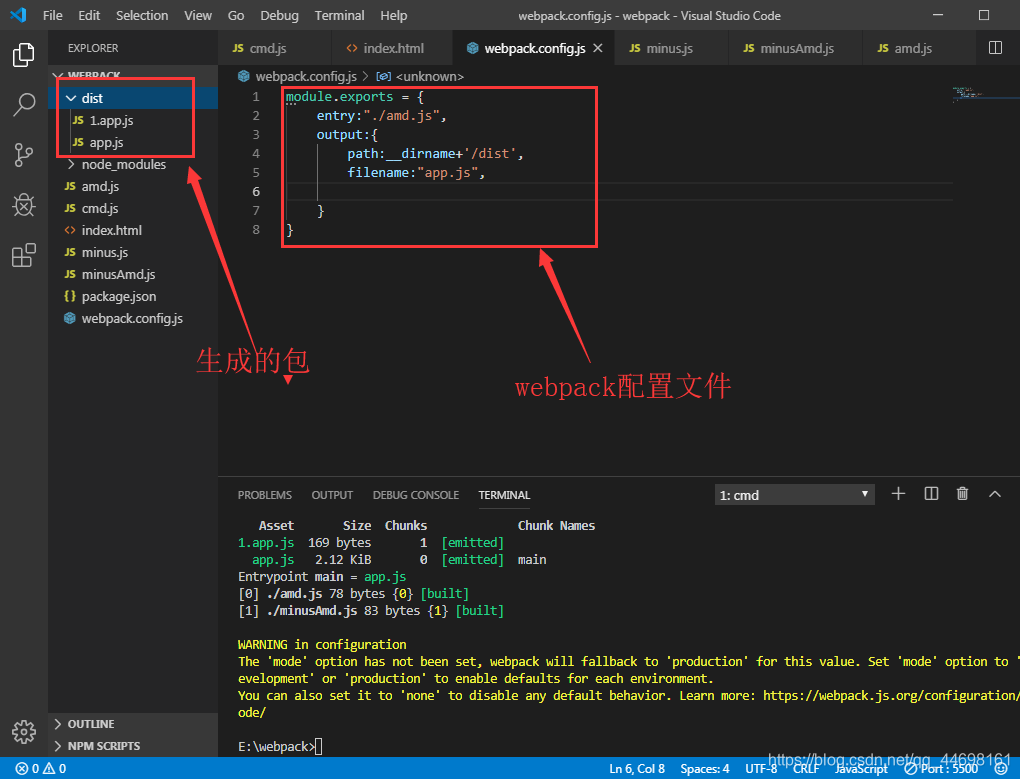1020x779 pixels.
Task: Click Spaces: 4 indentation setting
Action: 705,769
